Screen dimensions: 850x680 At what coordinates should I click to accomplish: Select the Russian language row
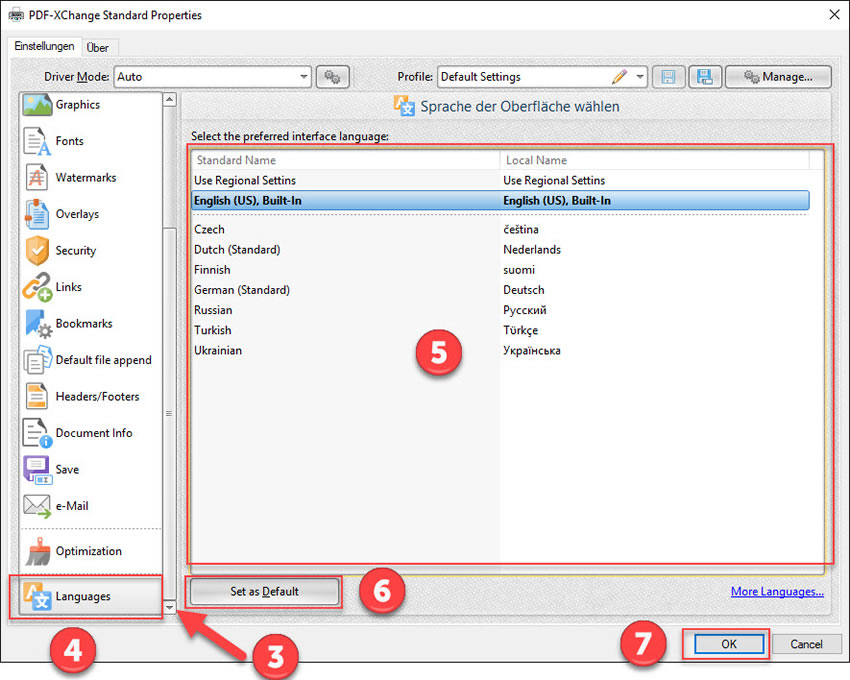tap(501, 310)
